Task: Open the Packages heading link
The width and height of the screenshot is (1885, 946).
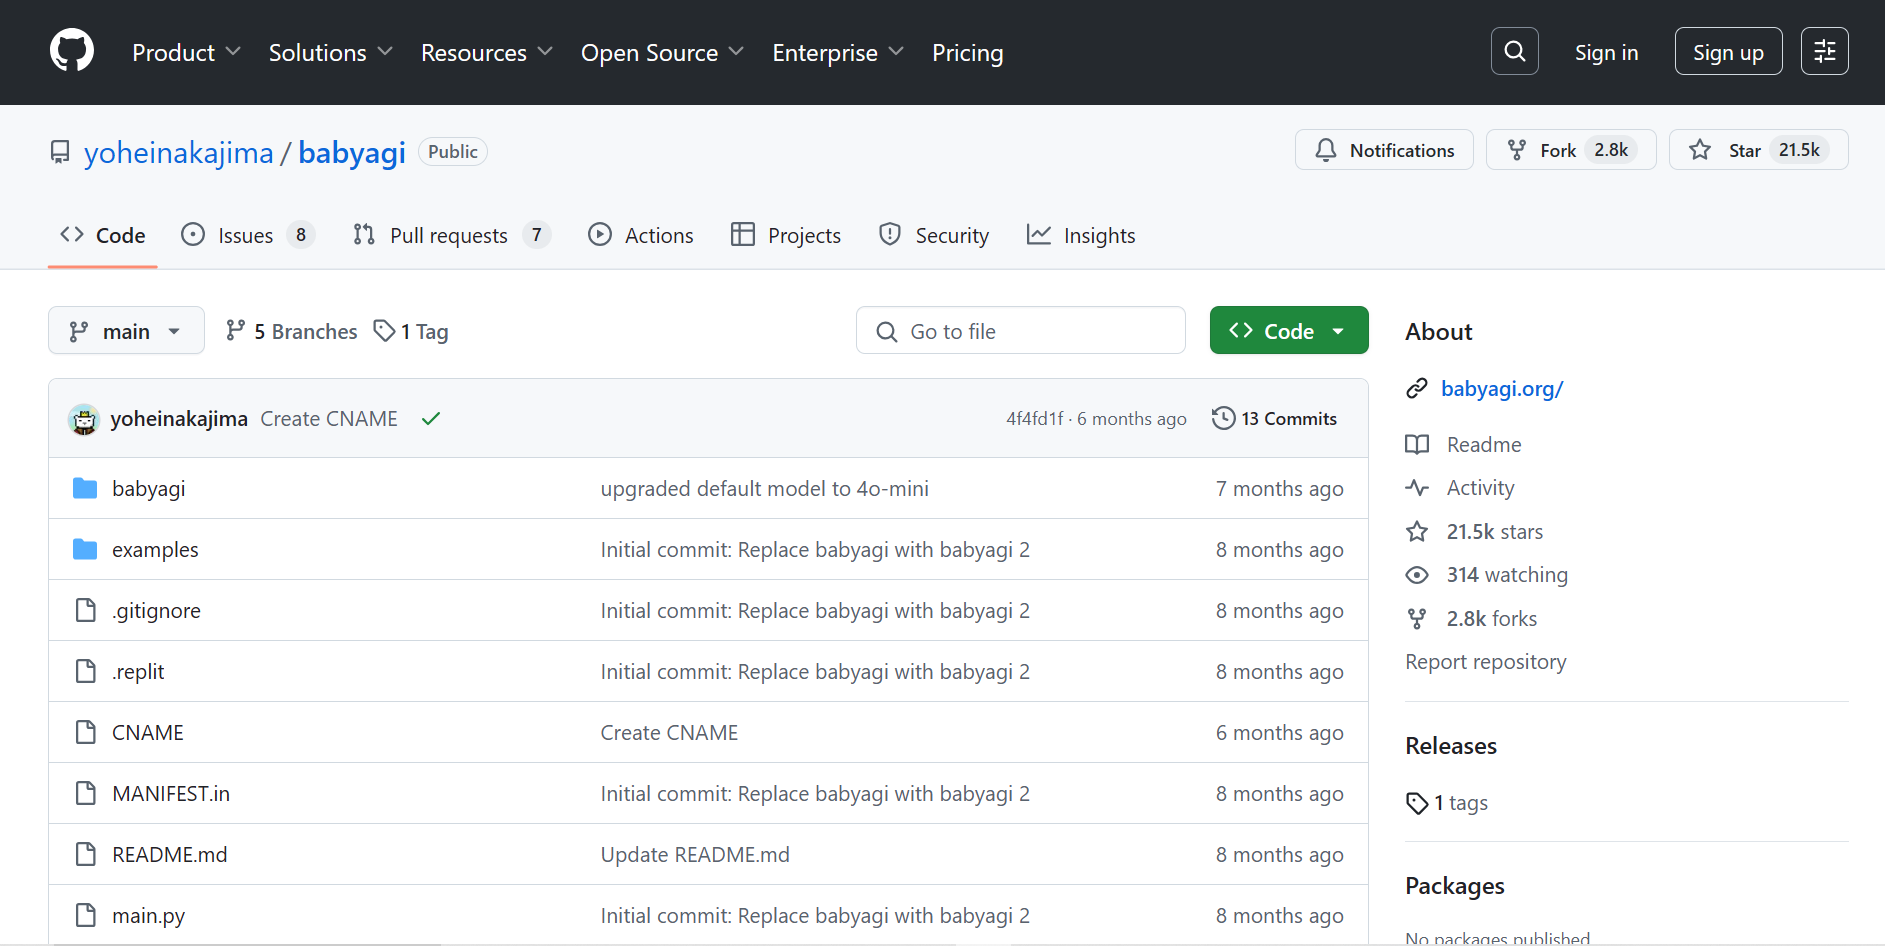Action: [x=1455, y=886]
